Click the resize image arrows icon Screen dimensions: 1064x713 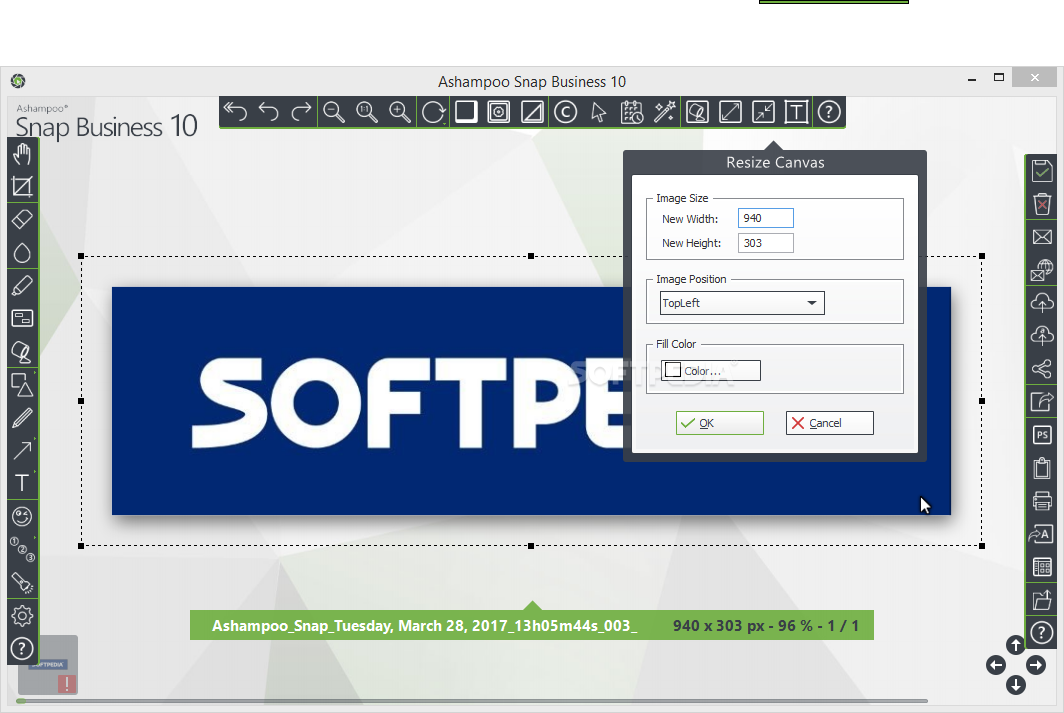coord(730,111)
